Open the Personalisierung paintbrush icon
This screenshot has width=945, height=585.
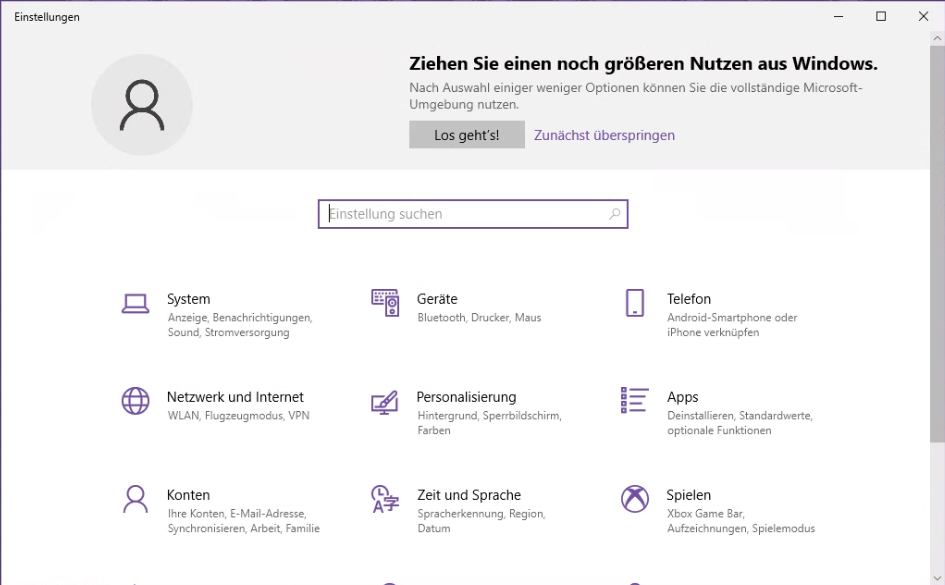[385, 402]
